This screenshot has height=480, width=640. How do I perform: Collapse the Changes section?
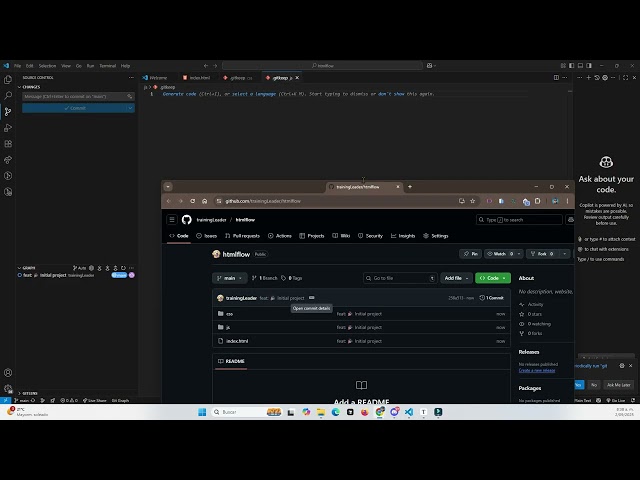(19, 87)
